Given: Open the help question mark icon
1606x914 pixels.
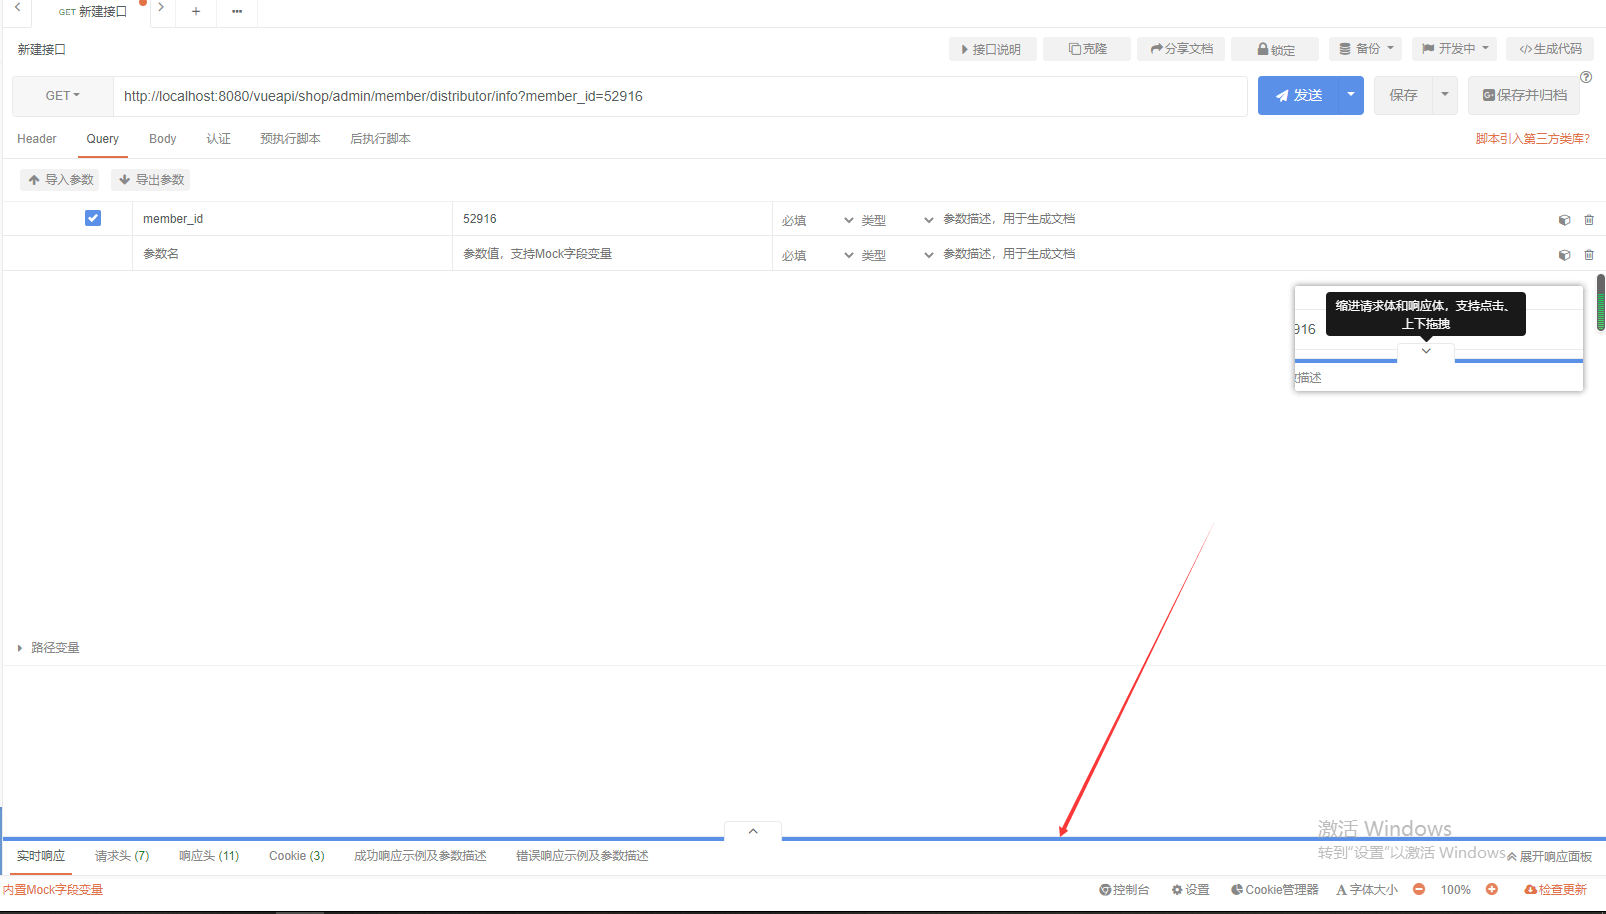Looking at the screenshot, I should tap(1586, 77).
